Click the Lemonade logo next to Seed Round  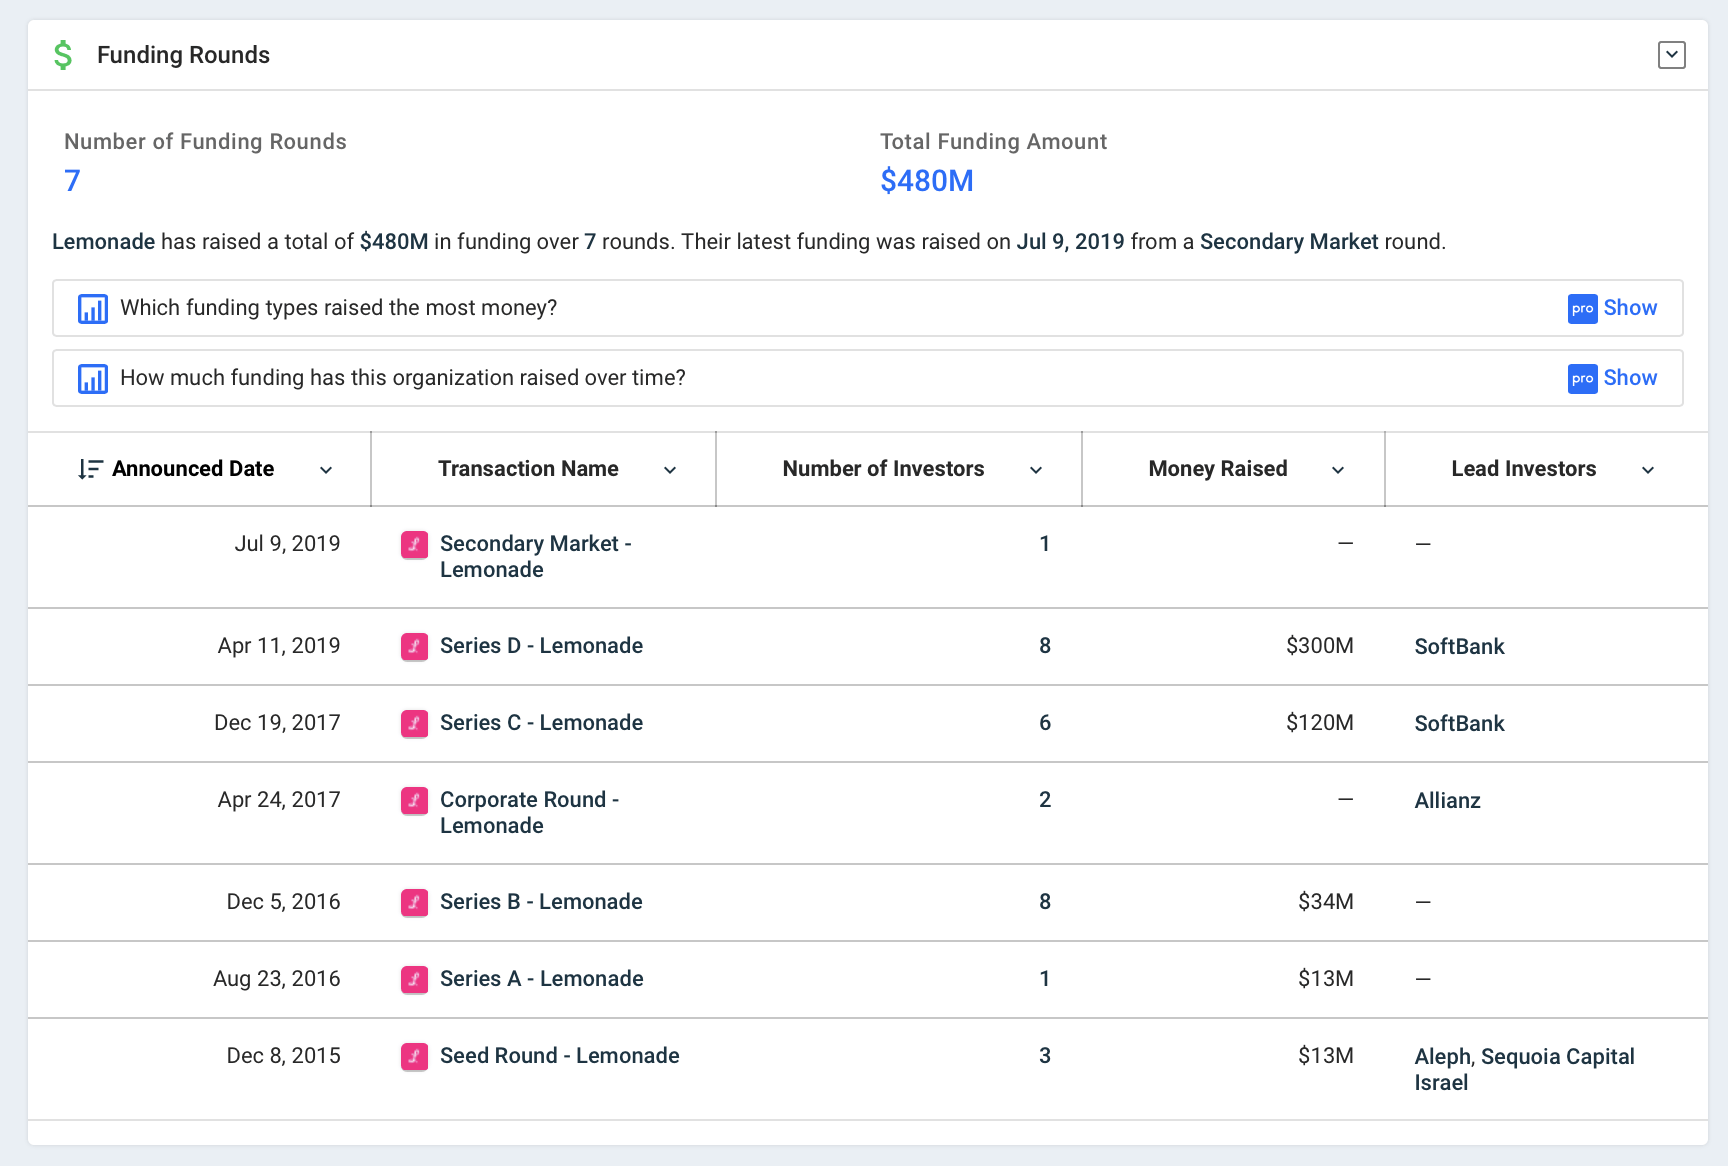[414, 1056]
